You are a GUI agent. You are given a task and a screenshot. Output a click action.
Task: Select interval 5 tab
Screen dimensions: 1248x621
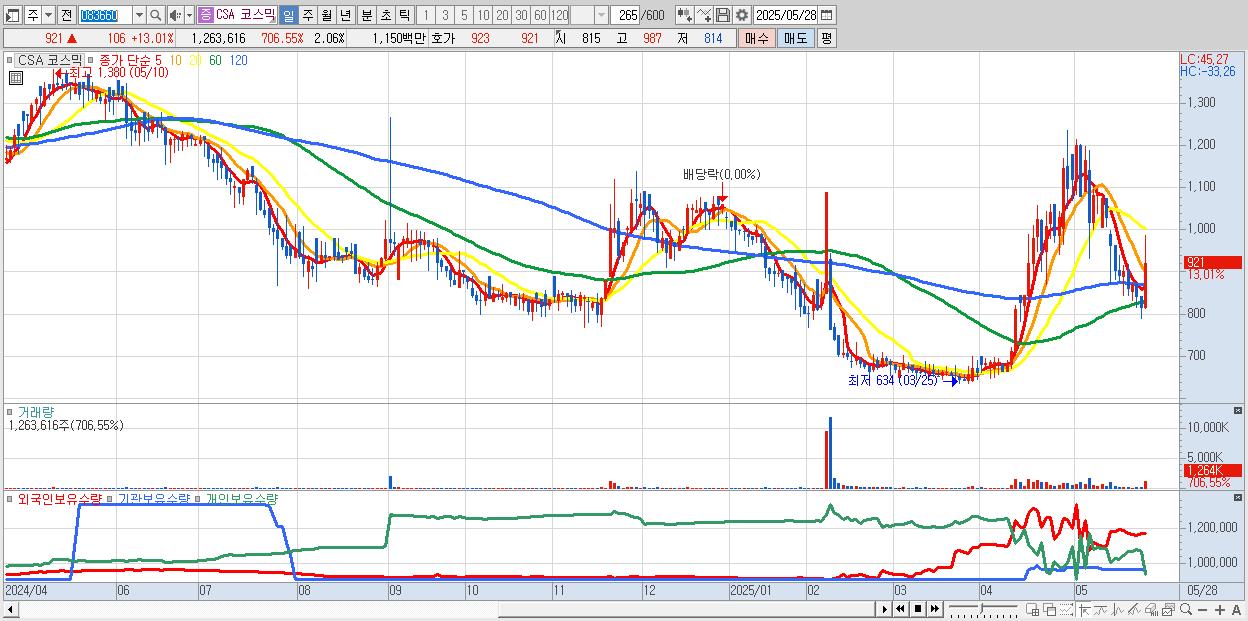pos(464,15)
